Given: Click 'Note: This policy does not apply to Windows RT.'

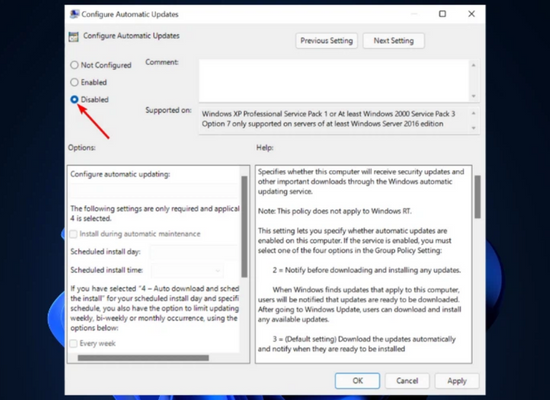Looking at the screenshot, I should [335, 211].
